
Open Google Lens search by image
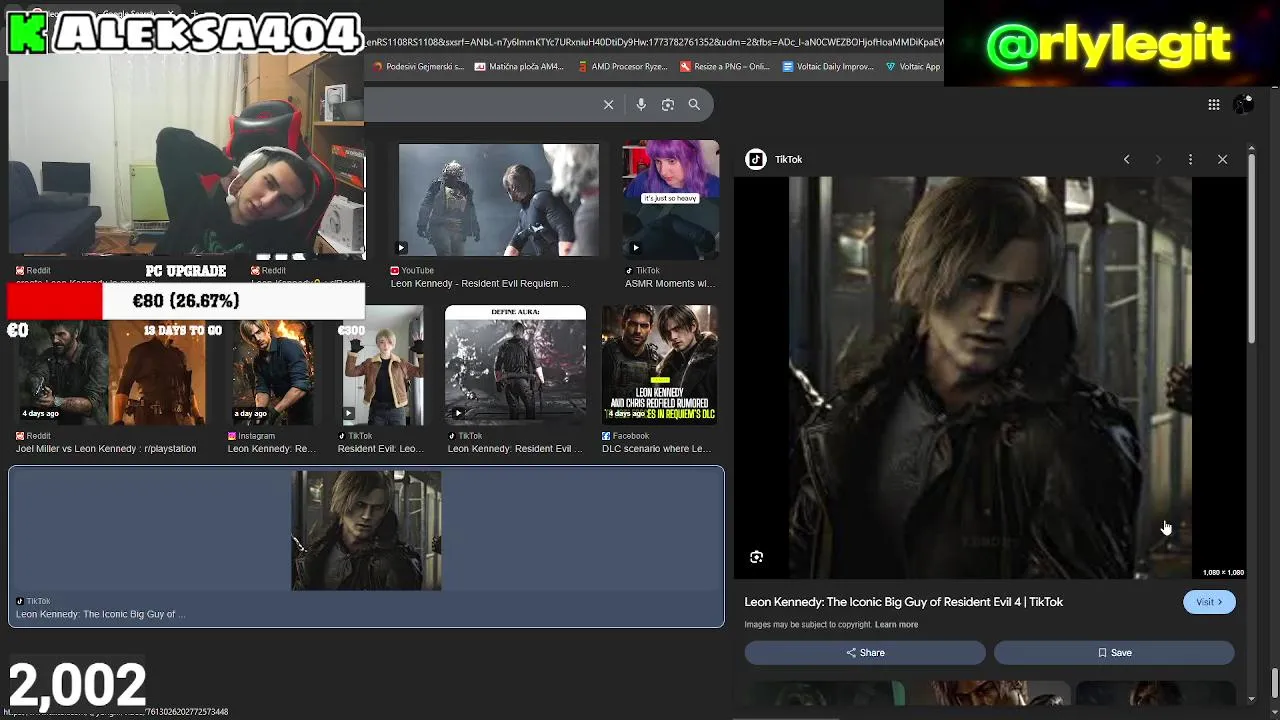(x=667, y=104)
